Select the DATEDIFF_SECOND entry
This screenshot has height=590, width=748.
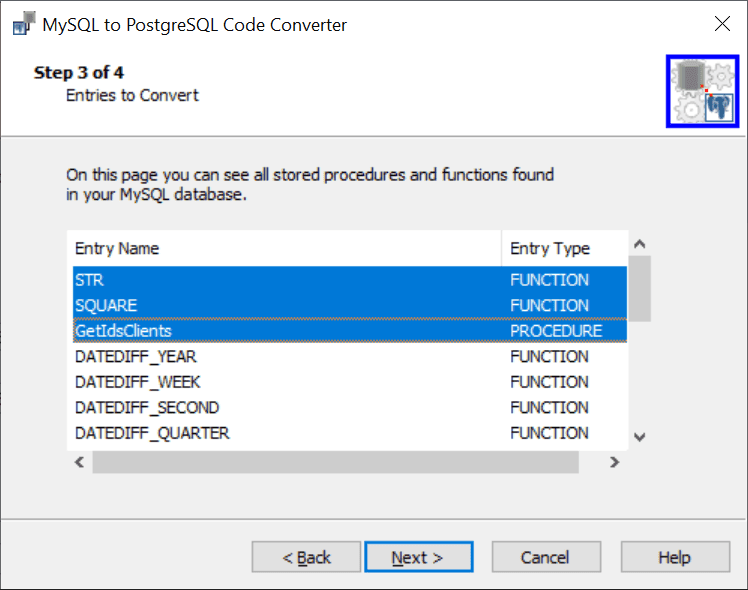tap(350, 407)
